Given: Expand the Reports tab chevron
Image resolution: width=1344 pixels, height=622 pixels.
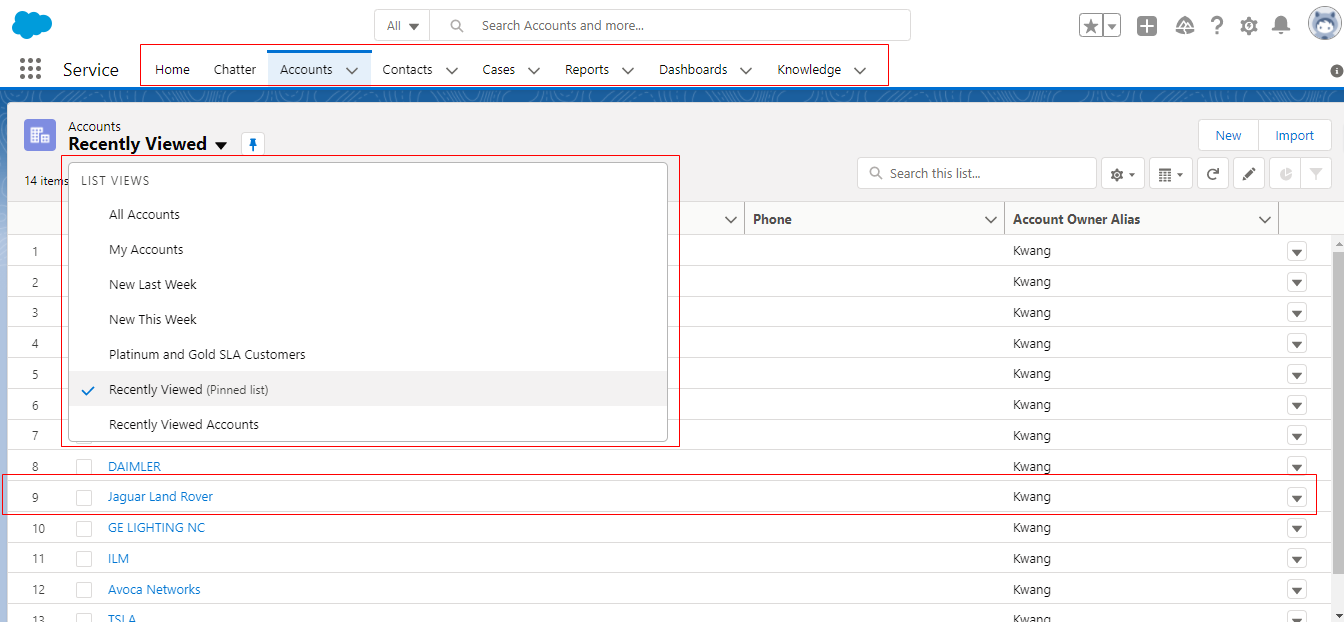Looking at the screenshot, I should [x=628, y=70].
